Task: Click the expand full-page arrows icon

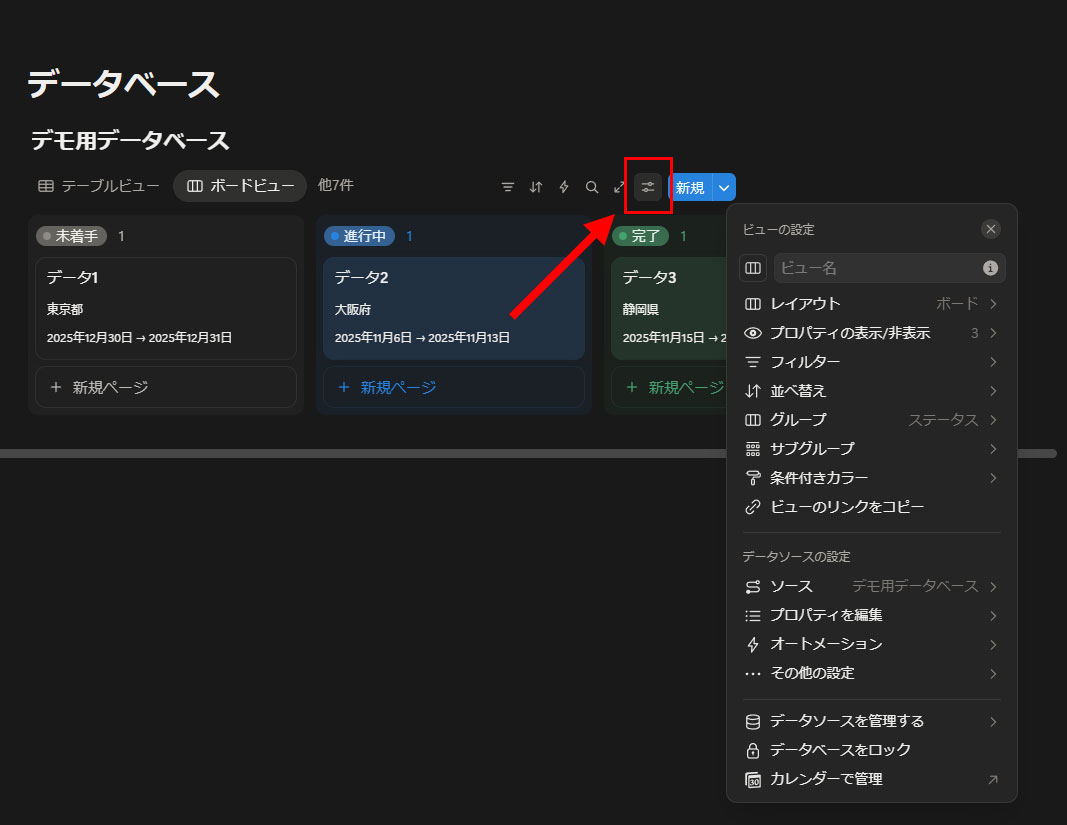Action: click(x=620, y=187)
